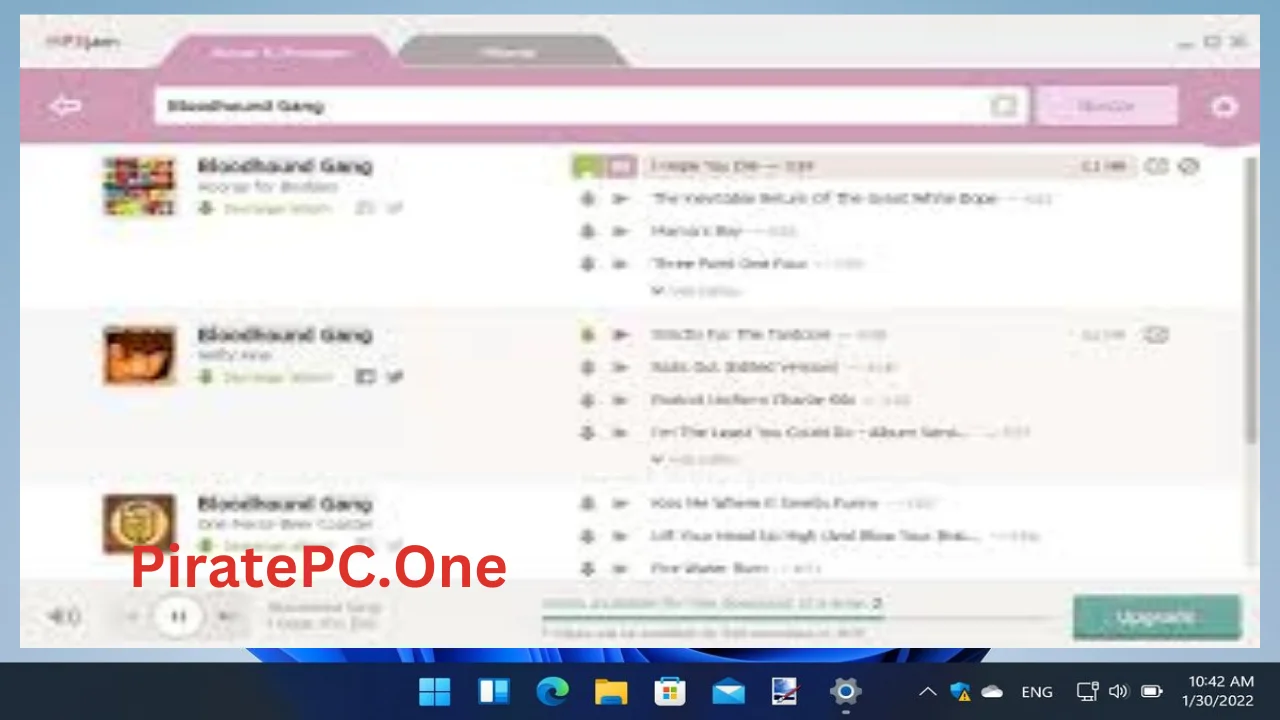Open the Hooray for Boobies album cover
This screenshot has height=720, width=1280.
[x=139, y=186]
